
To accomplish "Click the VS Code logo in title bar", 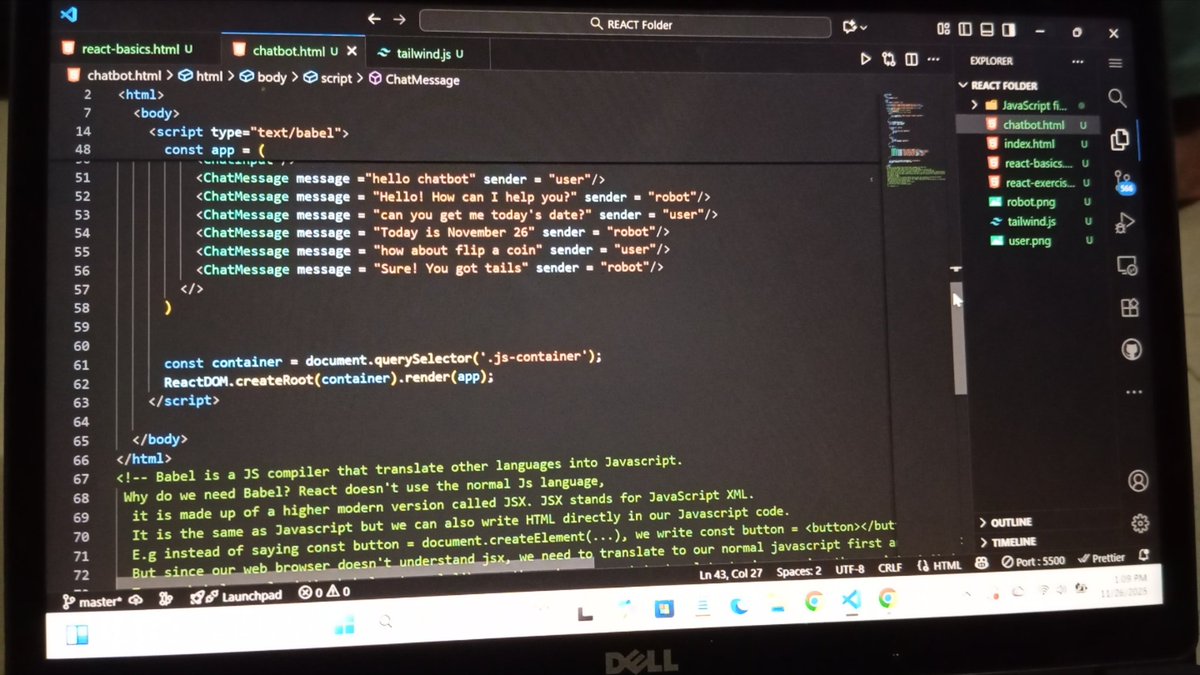I will [x=69, y=14].
